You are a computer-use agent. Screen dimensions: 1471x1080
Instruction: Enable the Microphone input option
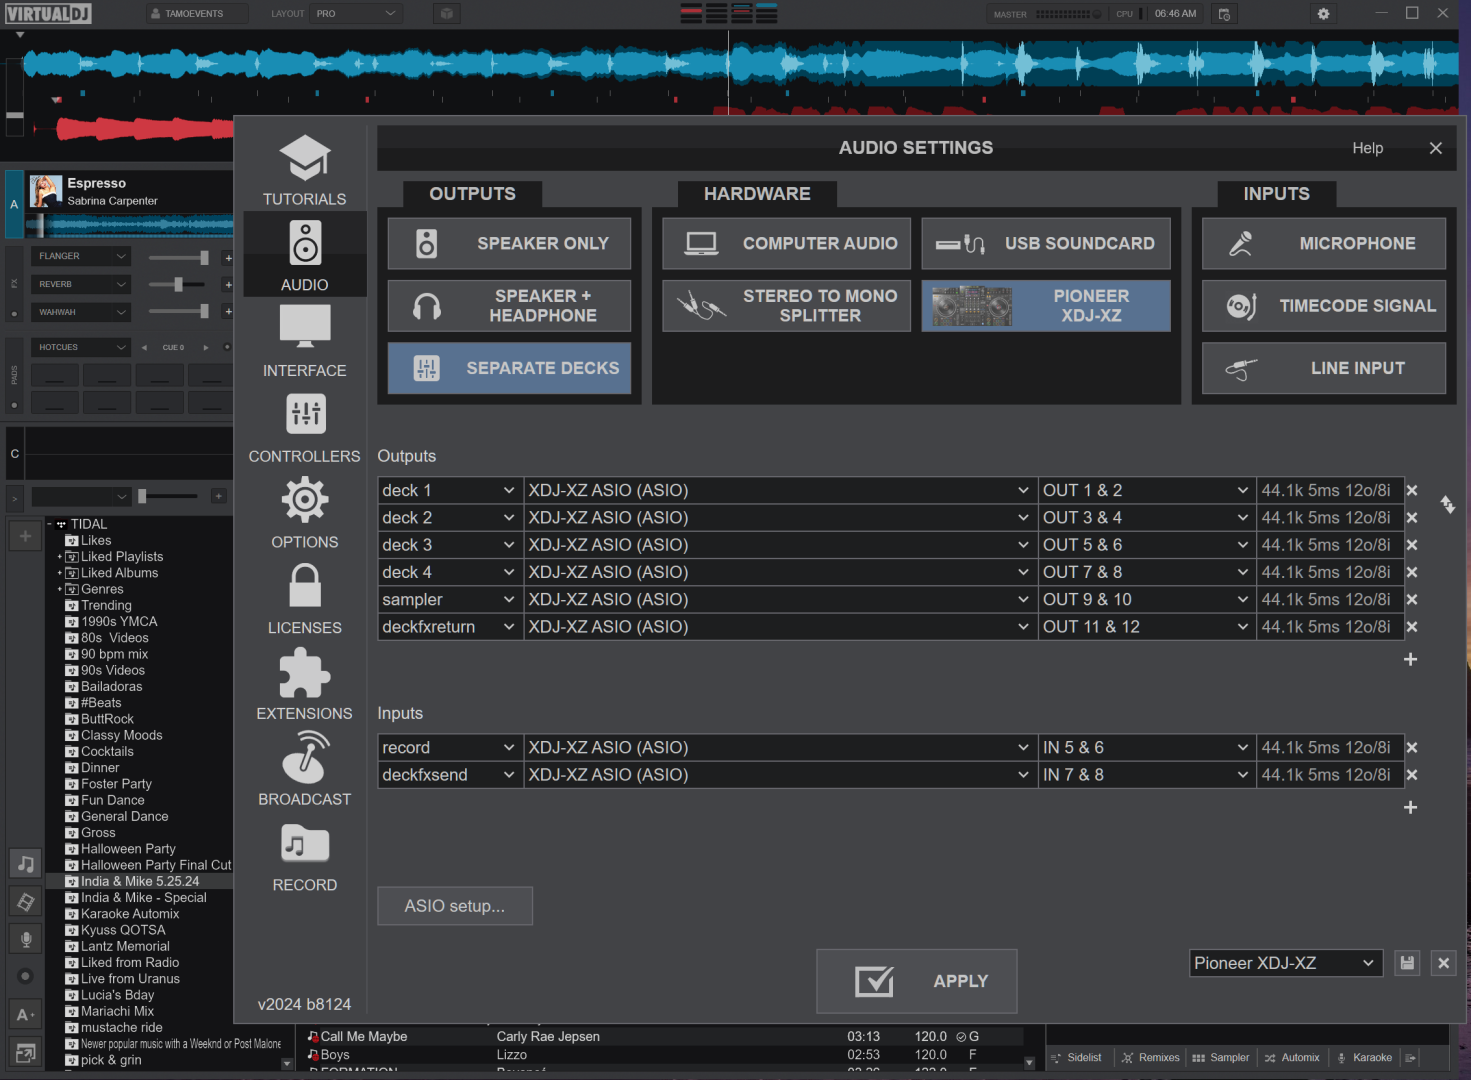click(x=1324, y=243)
